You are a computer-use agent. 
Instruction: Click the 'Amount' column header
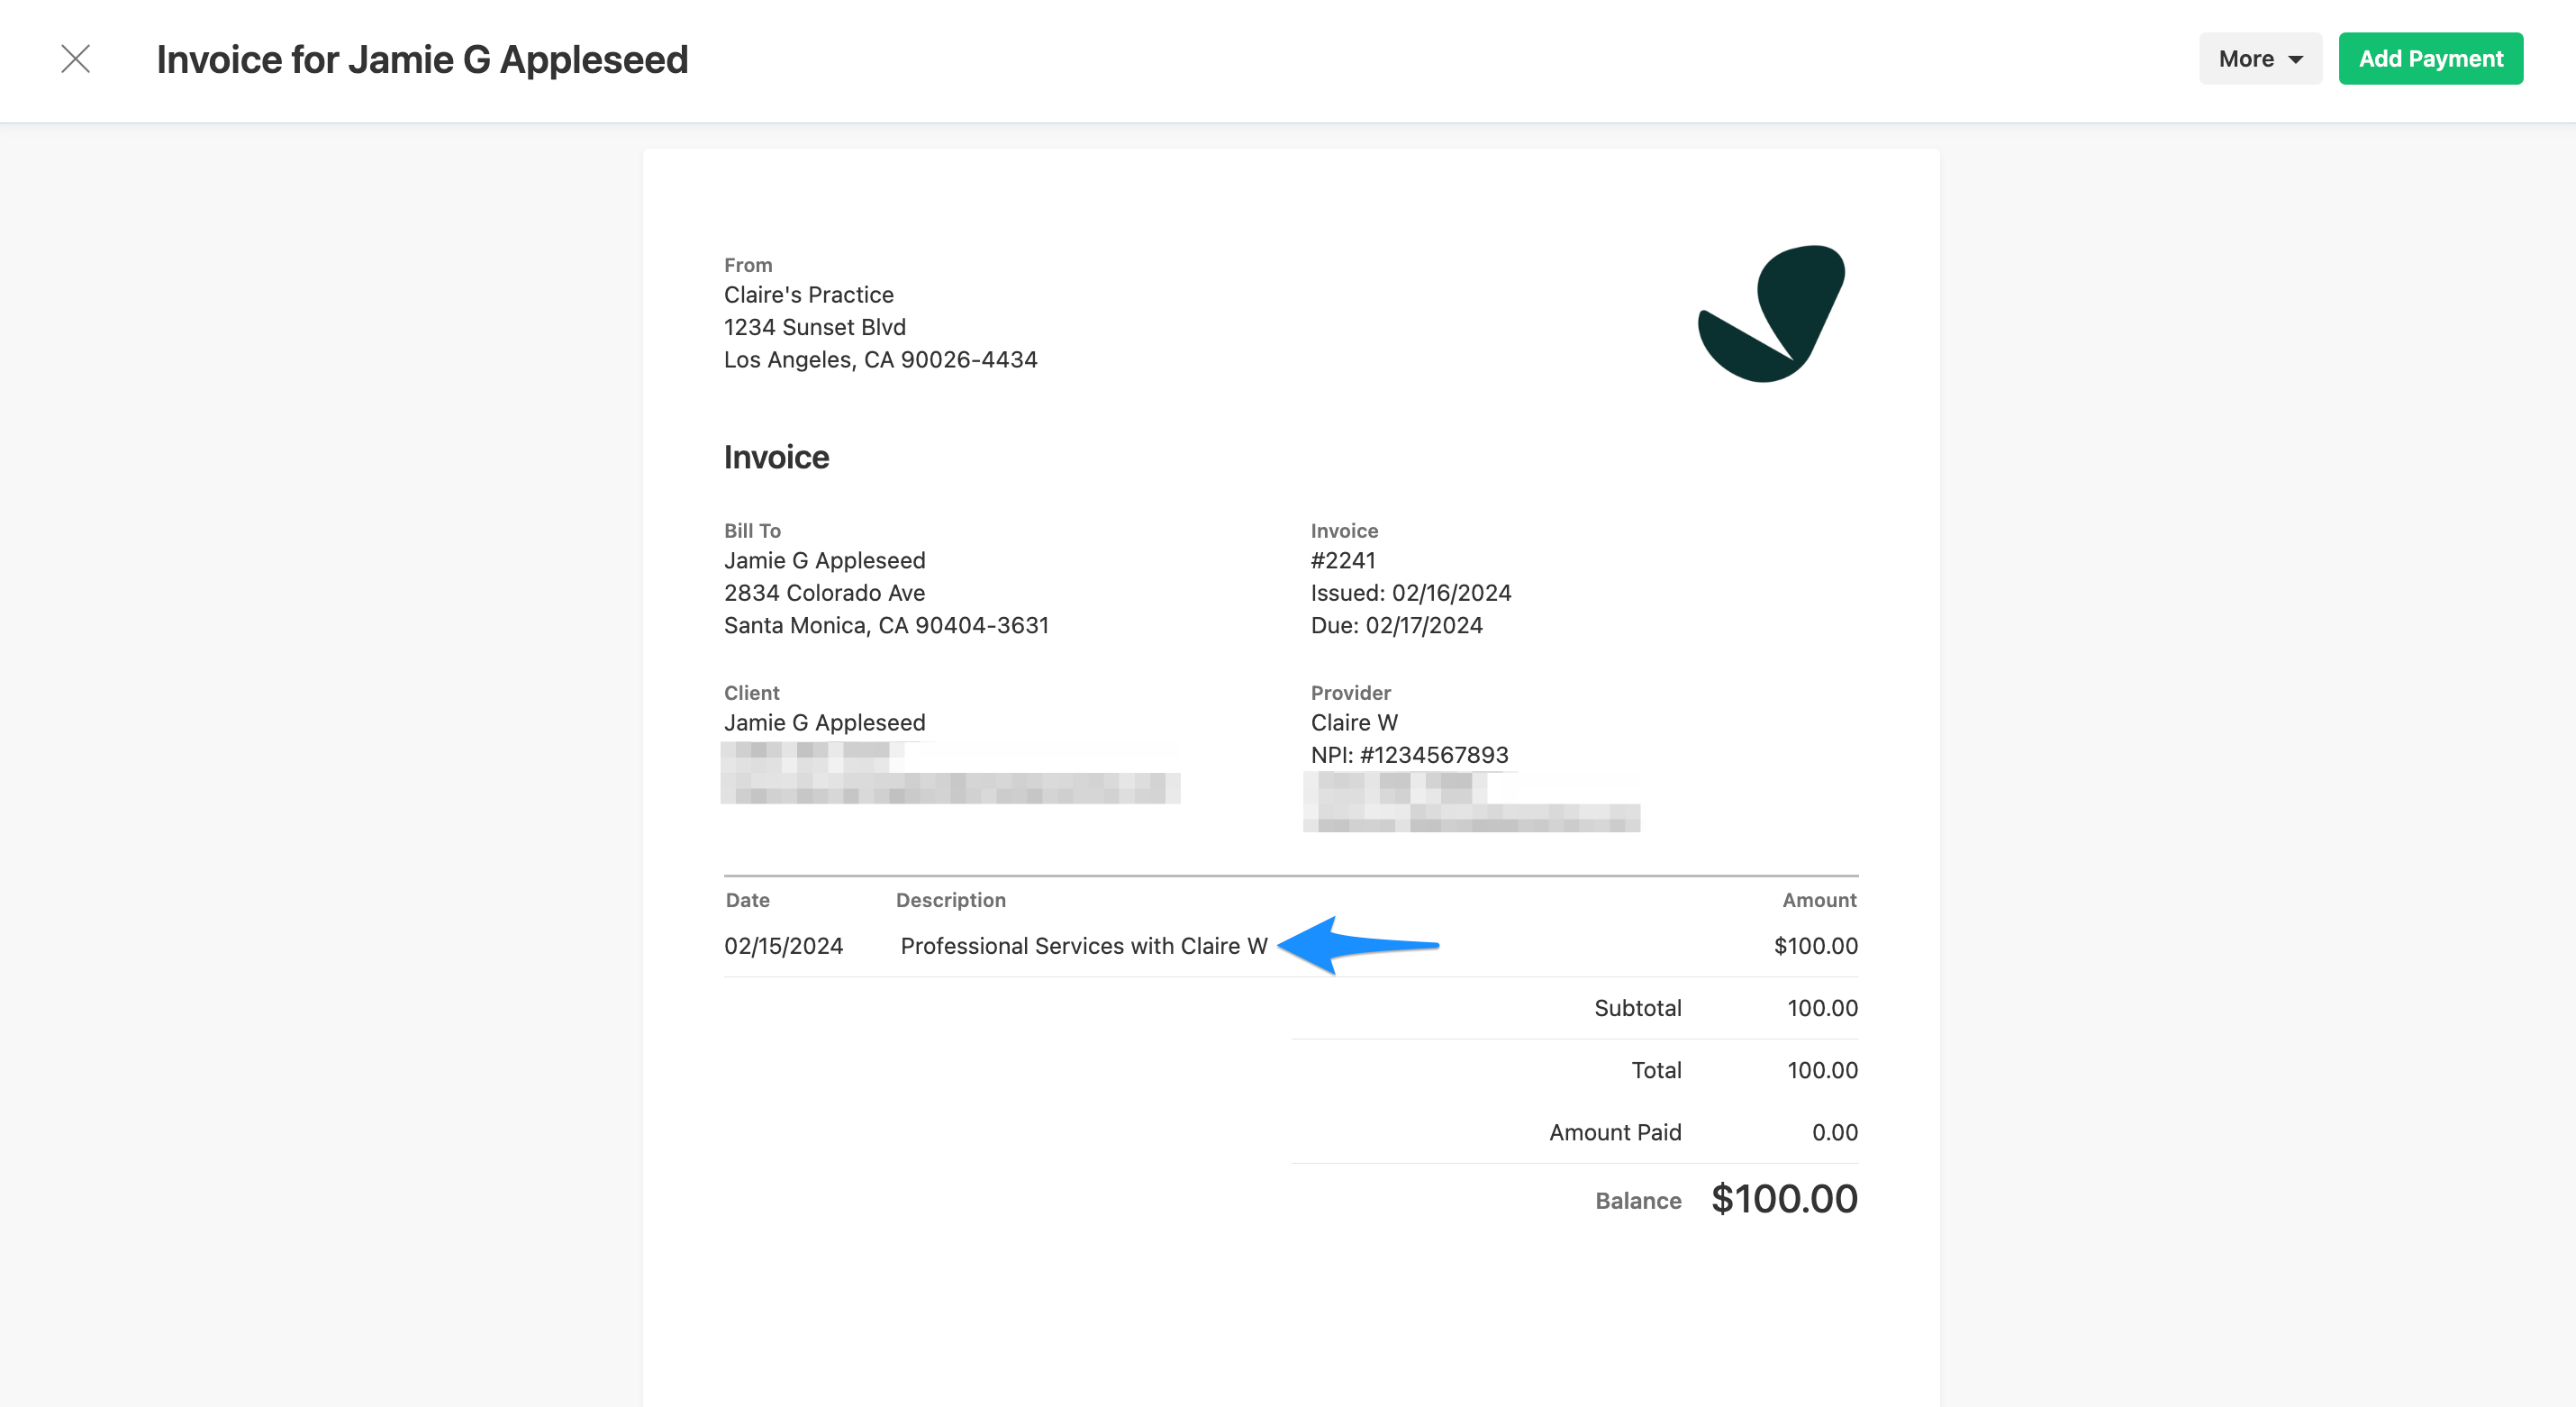coord(1819,900)
